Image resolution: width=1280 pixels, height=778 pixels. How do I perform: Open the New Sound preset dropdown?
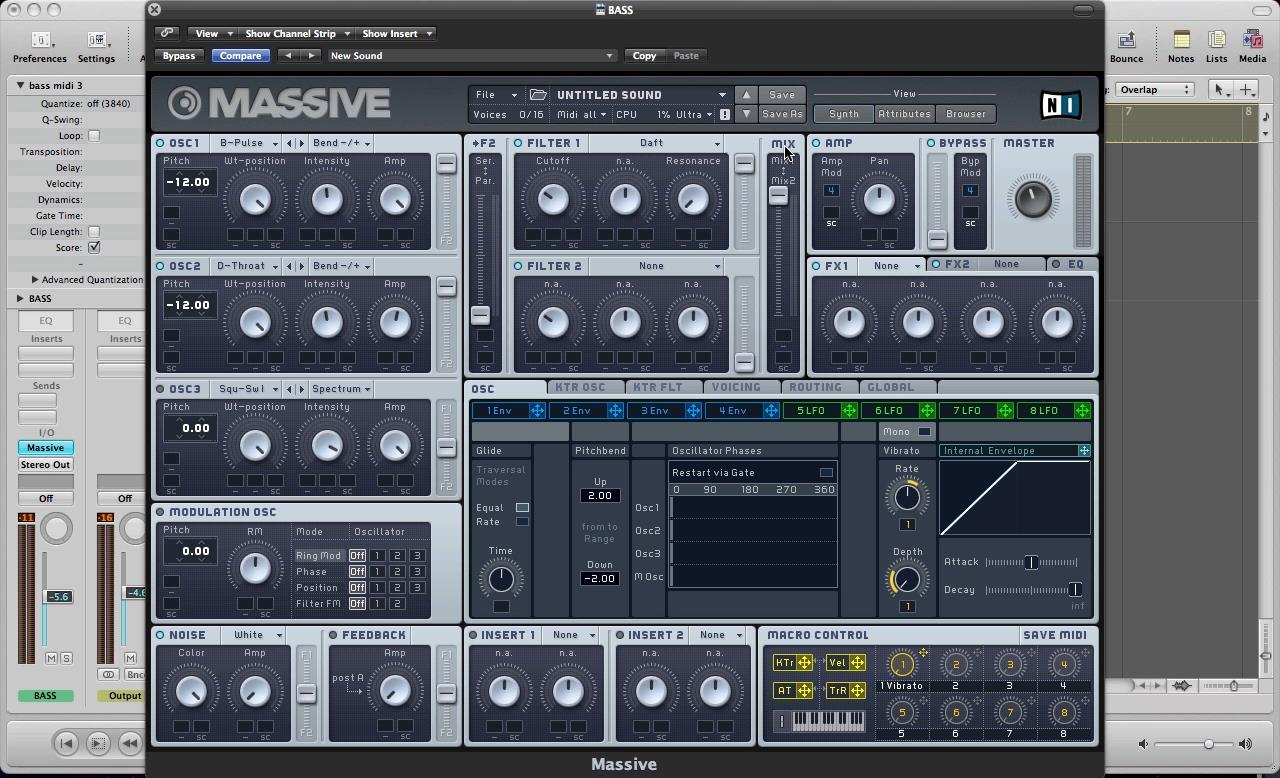point(471,56)
